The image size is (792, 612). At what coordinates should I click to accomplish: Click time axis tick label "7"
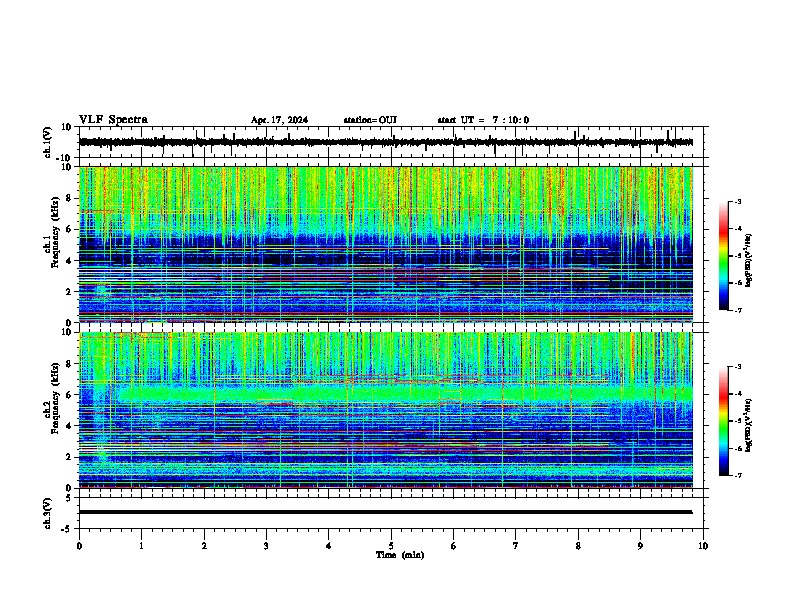click(x=516, y=546)
